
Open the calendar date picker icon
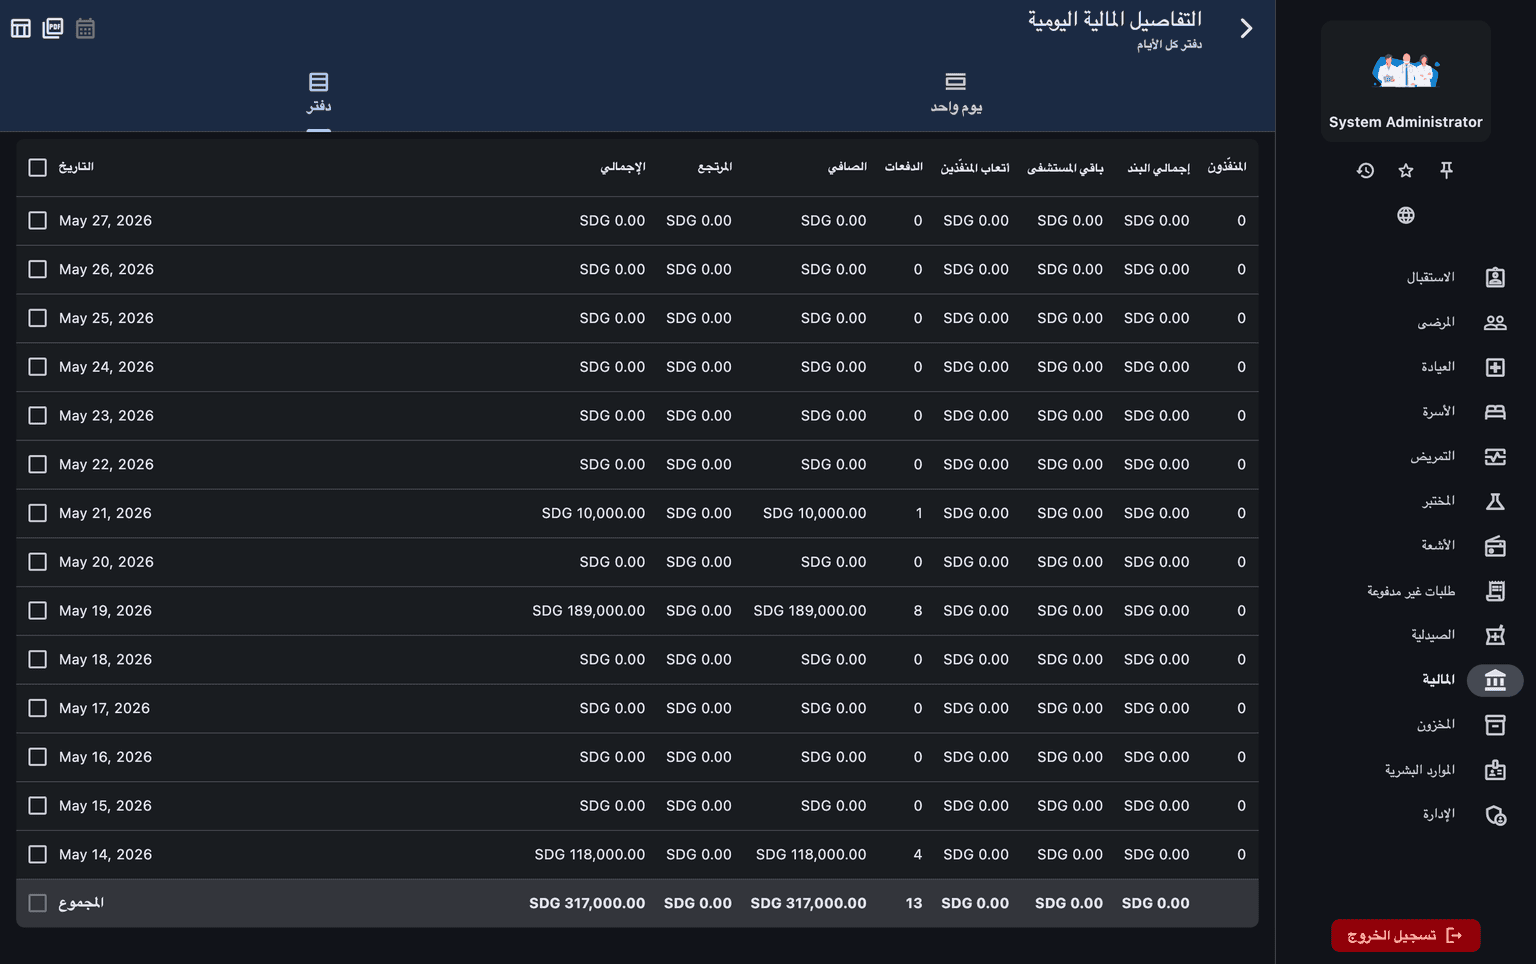point(86,29)
